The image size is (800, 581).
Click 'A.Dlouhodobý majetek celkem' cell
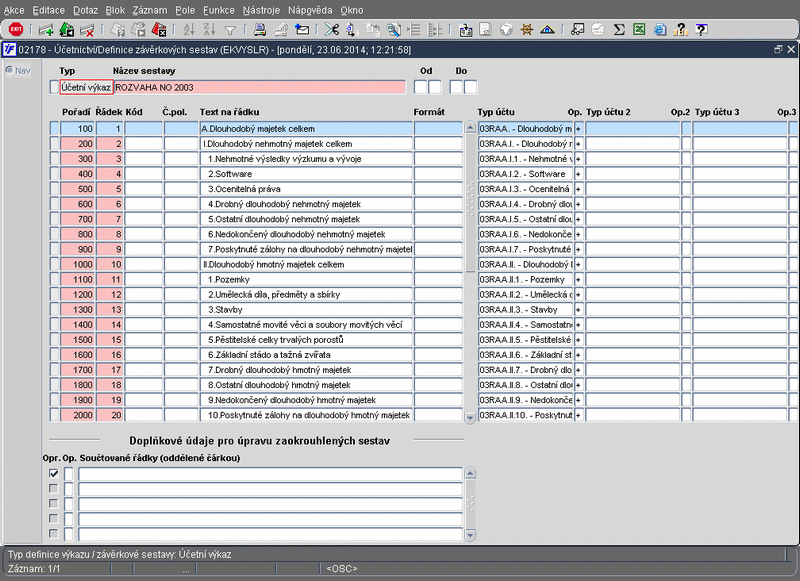click(x=306, y=129)
